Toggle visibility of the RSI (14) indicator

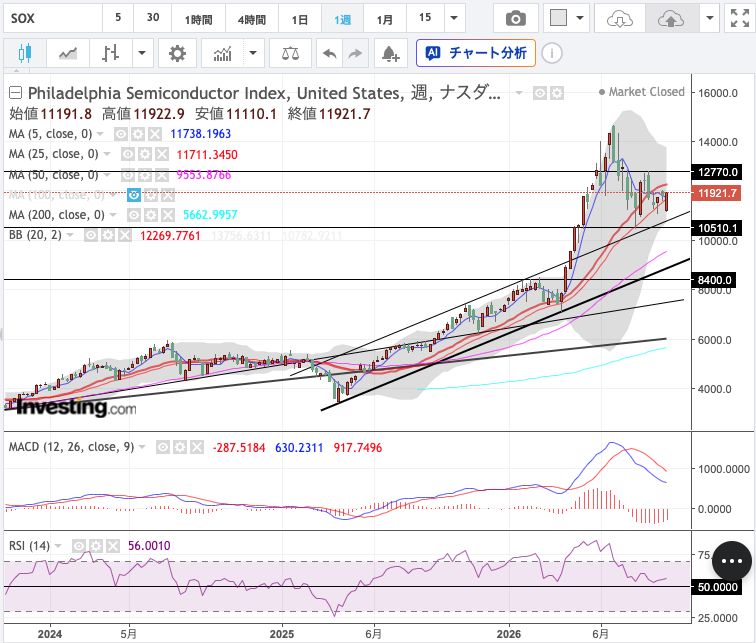click(x=79, y=546)
